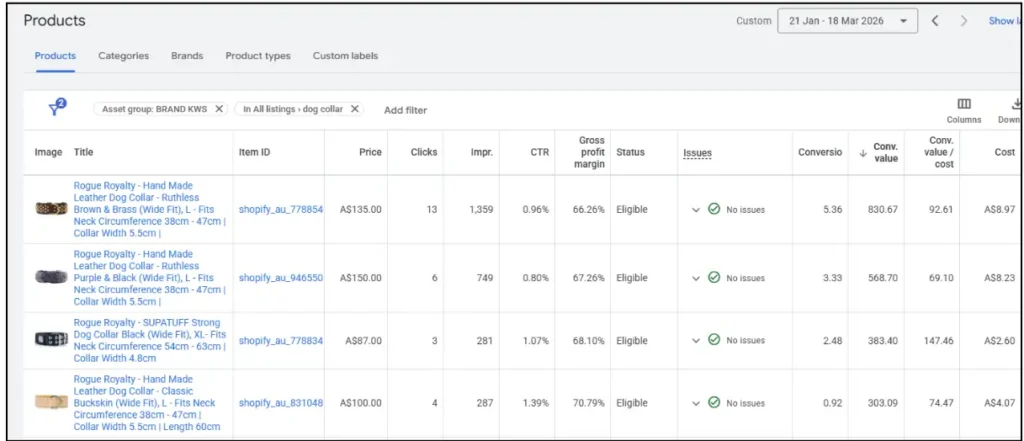Open SUPATUFF Strong Dog Collar title
The width and height of the screenshot is (1024, 441).
[150, 340]
